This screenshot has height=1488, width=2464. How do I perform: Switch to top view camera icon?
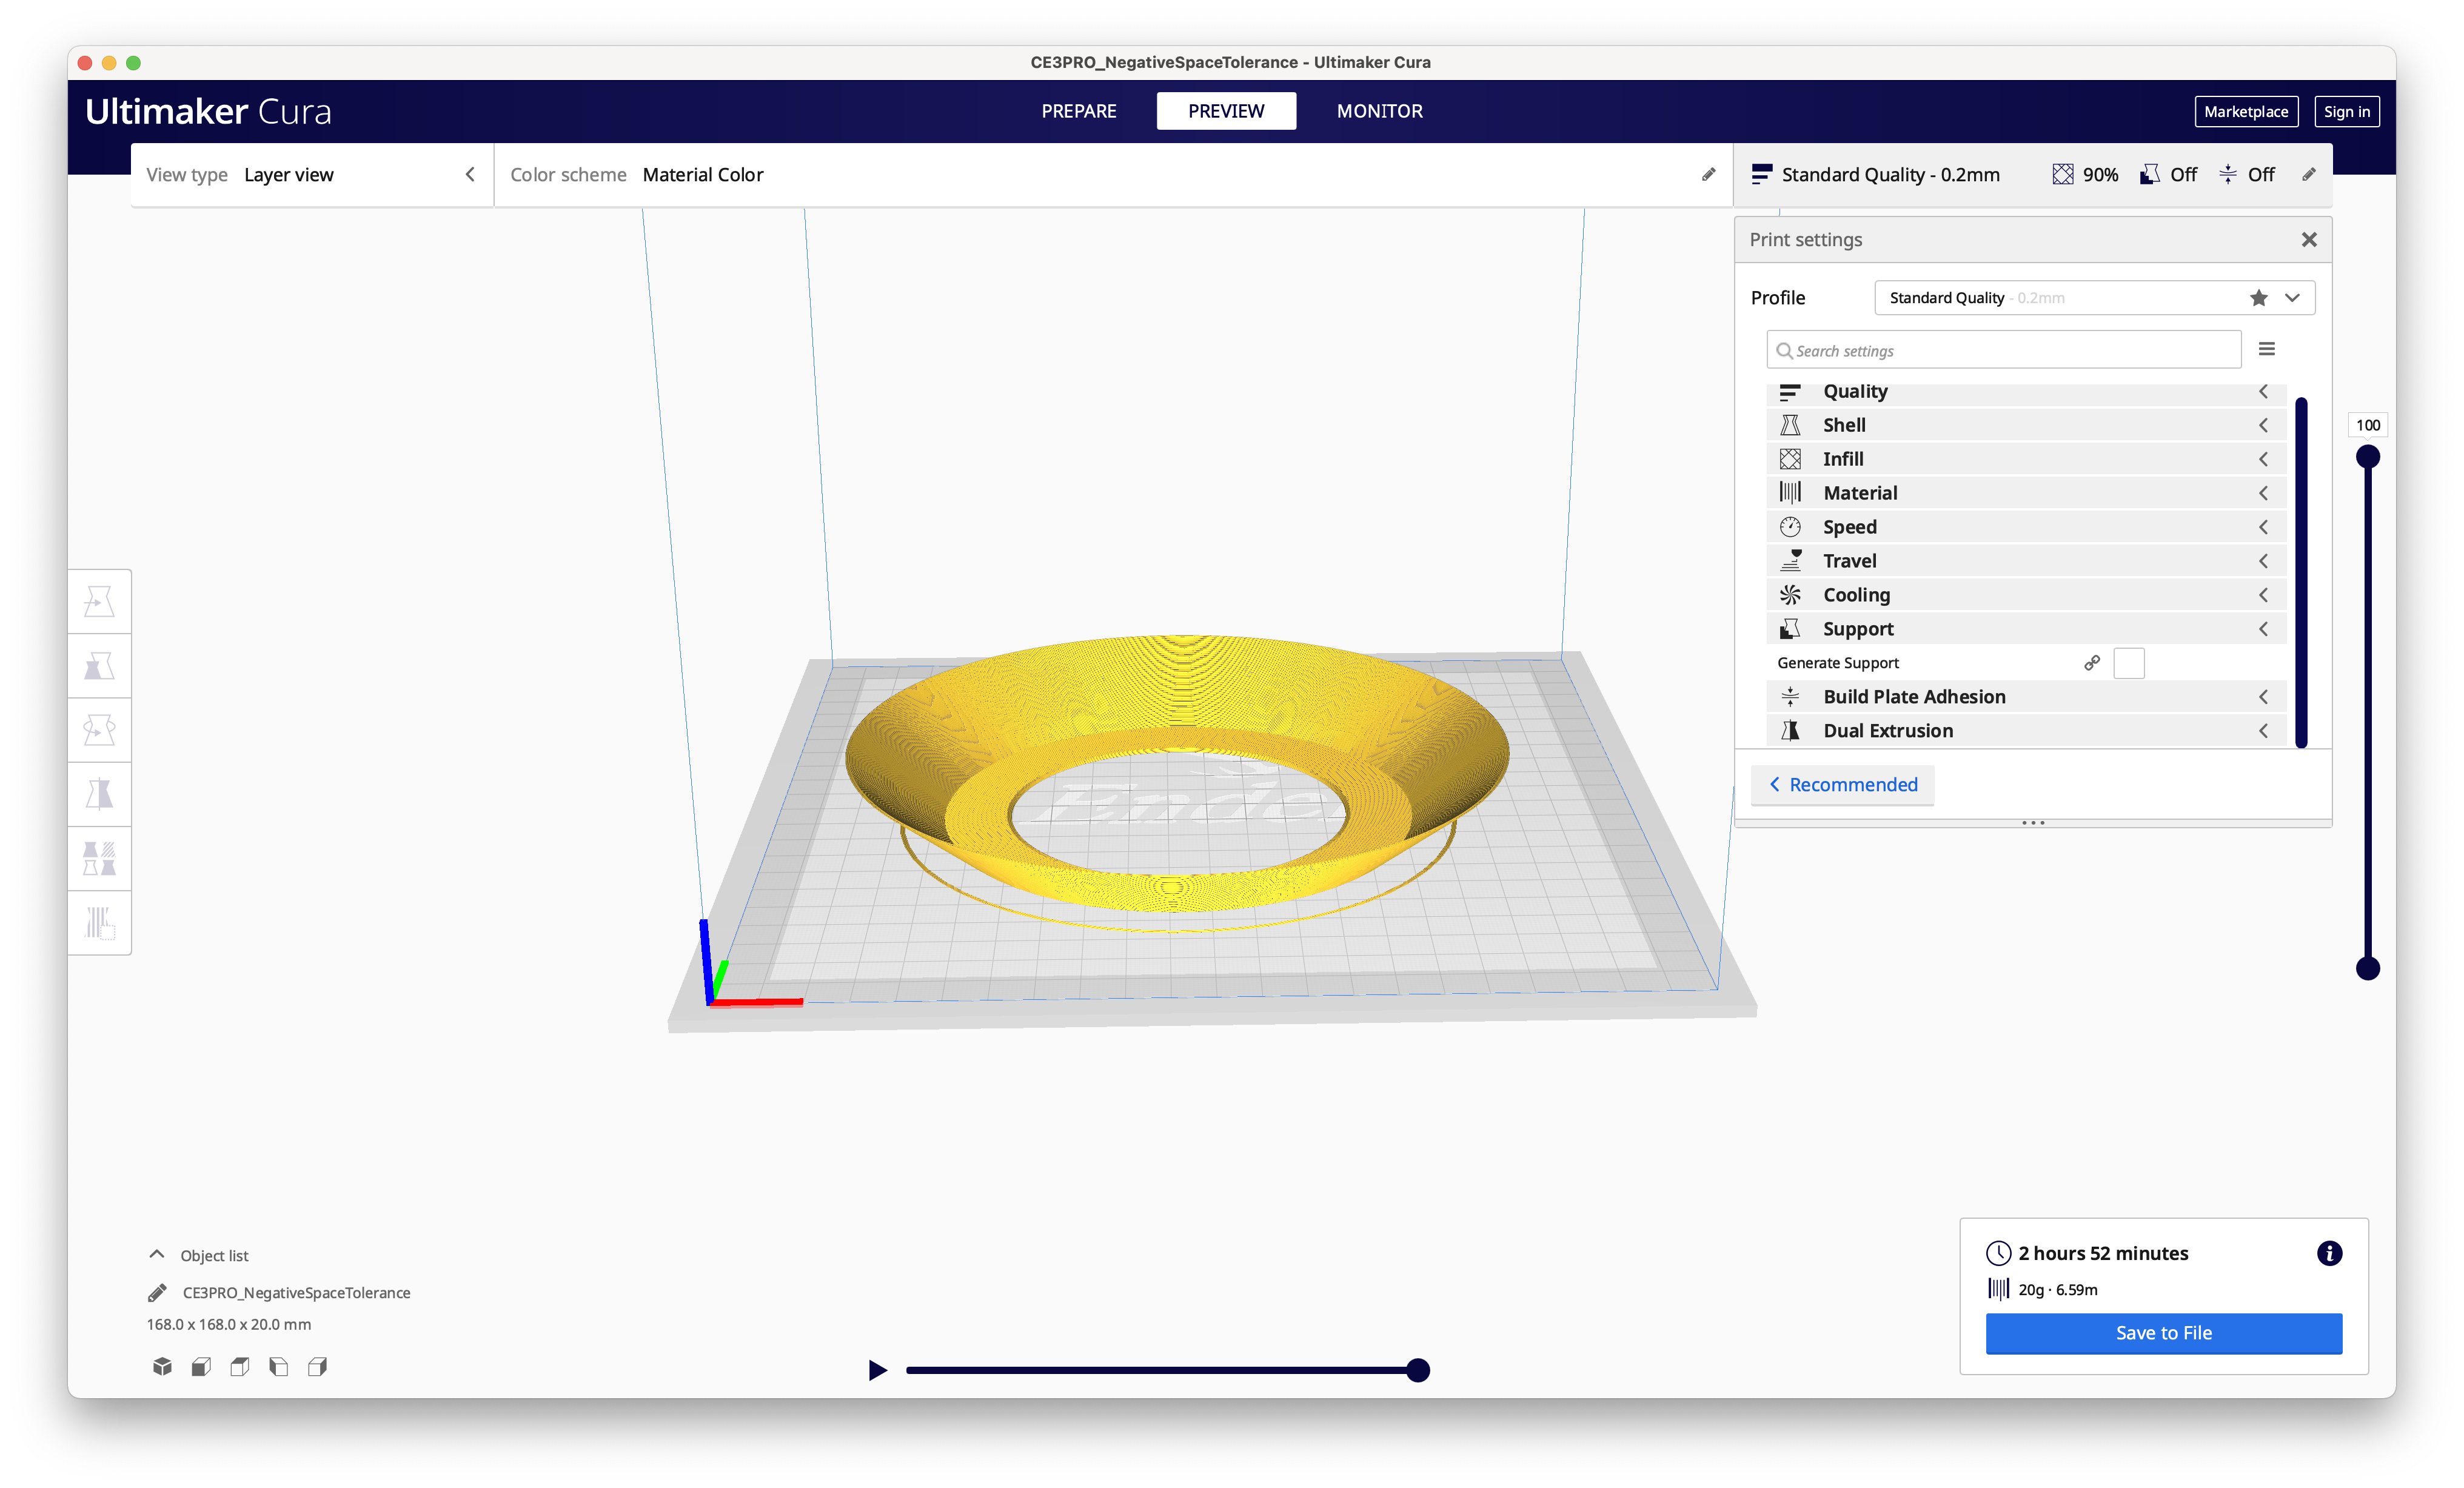pos(240,1366)
